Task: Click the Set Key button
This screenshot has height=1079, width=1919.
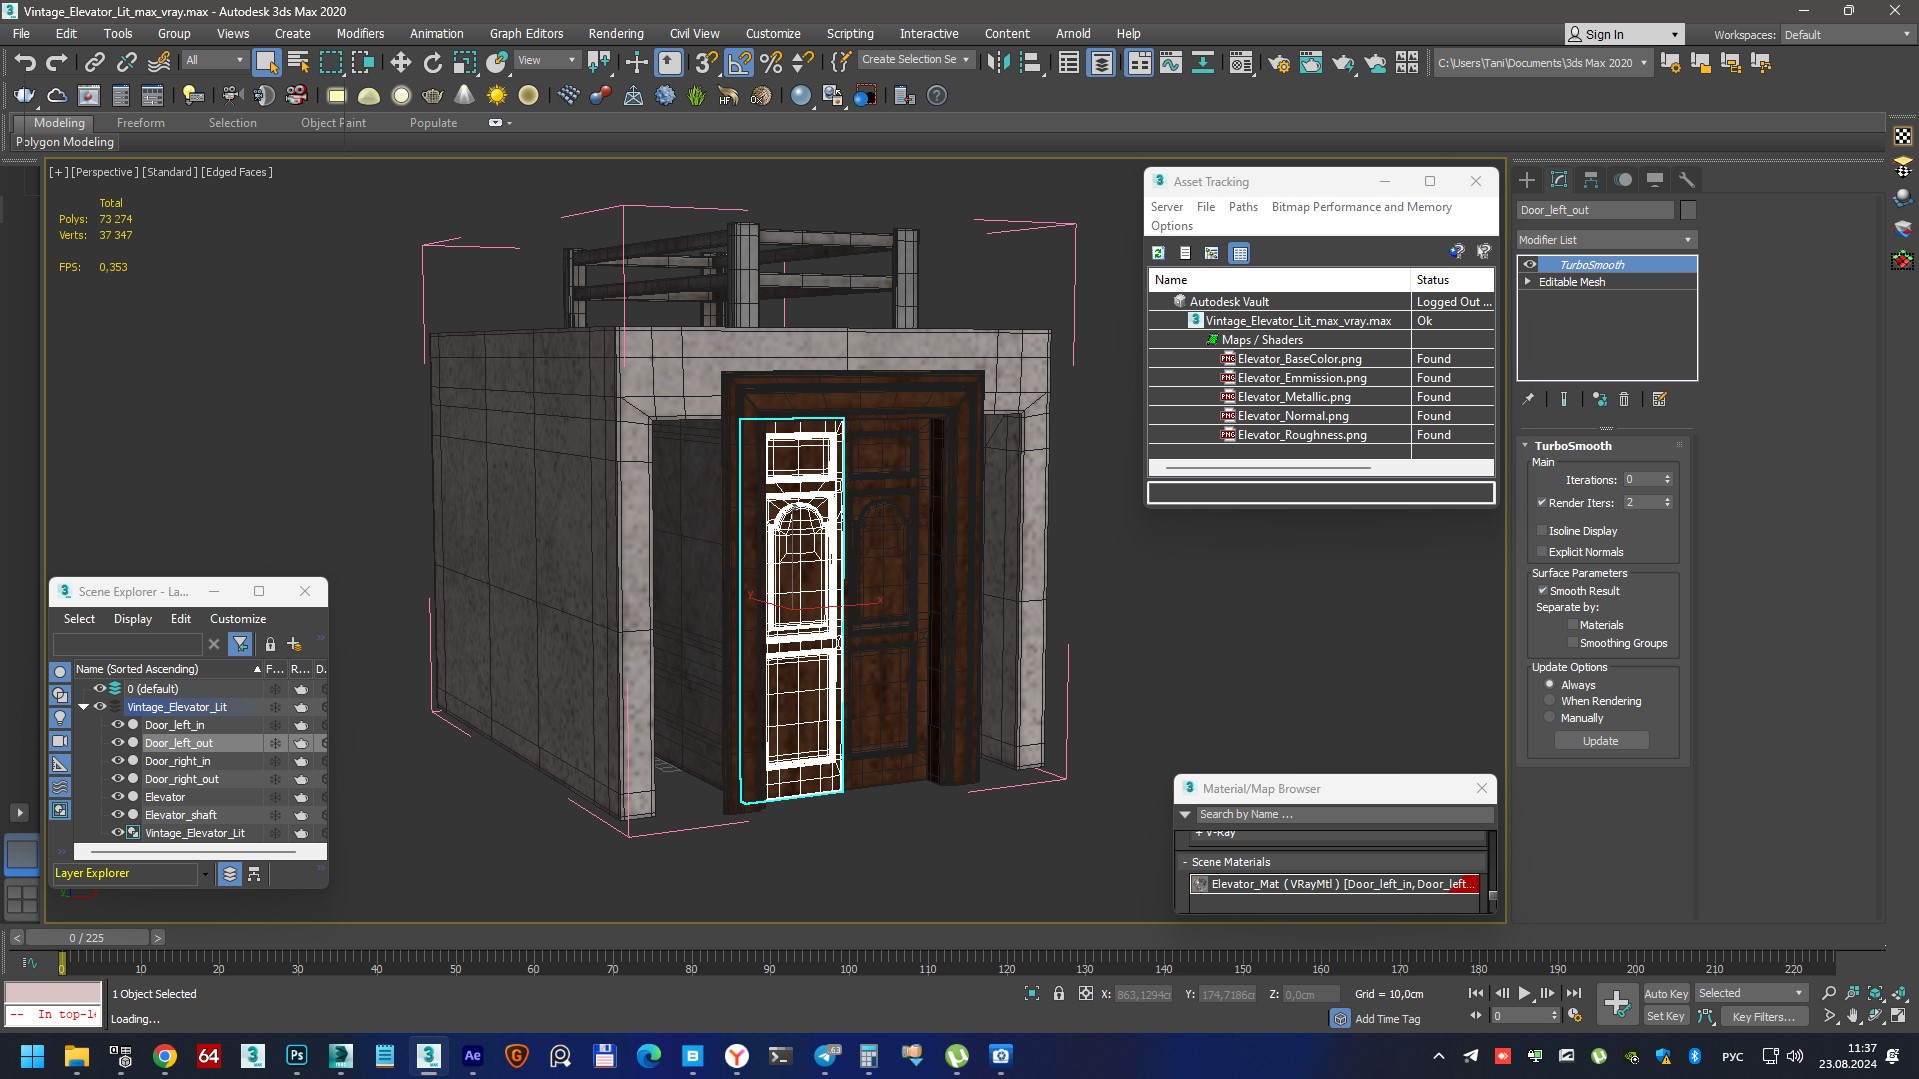Action: tap(1666, 1016)
